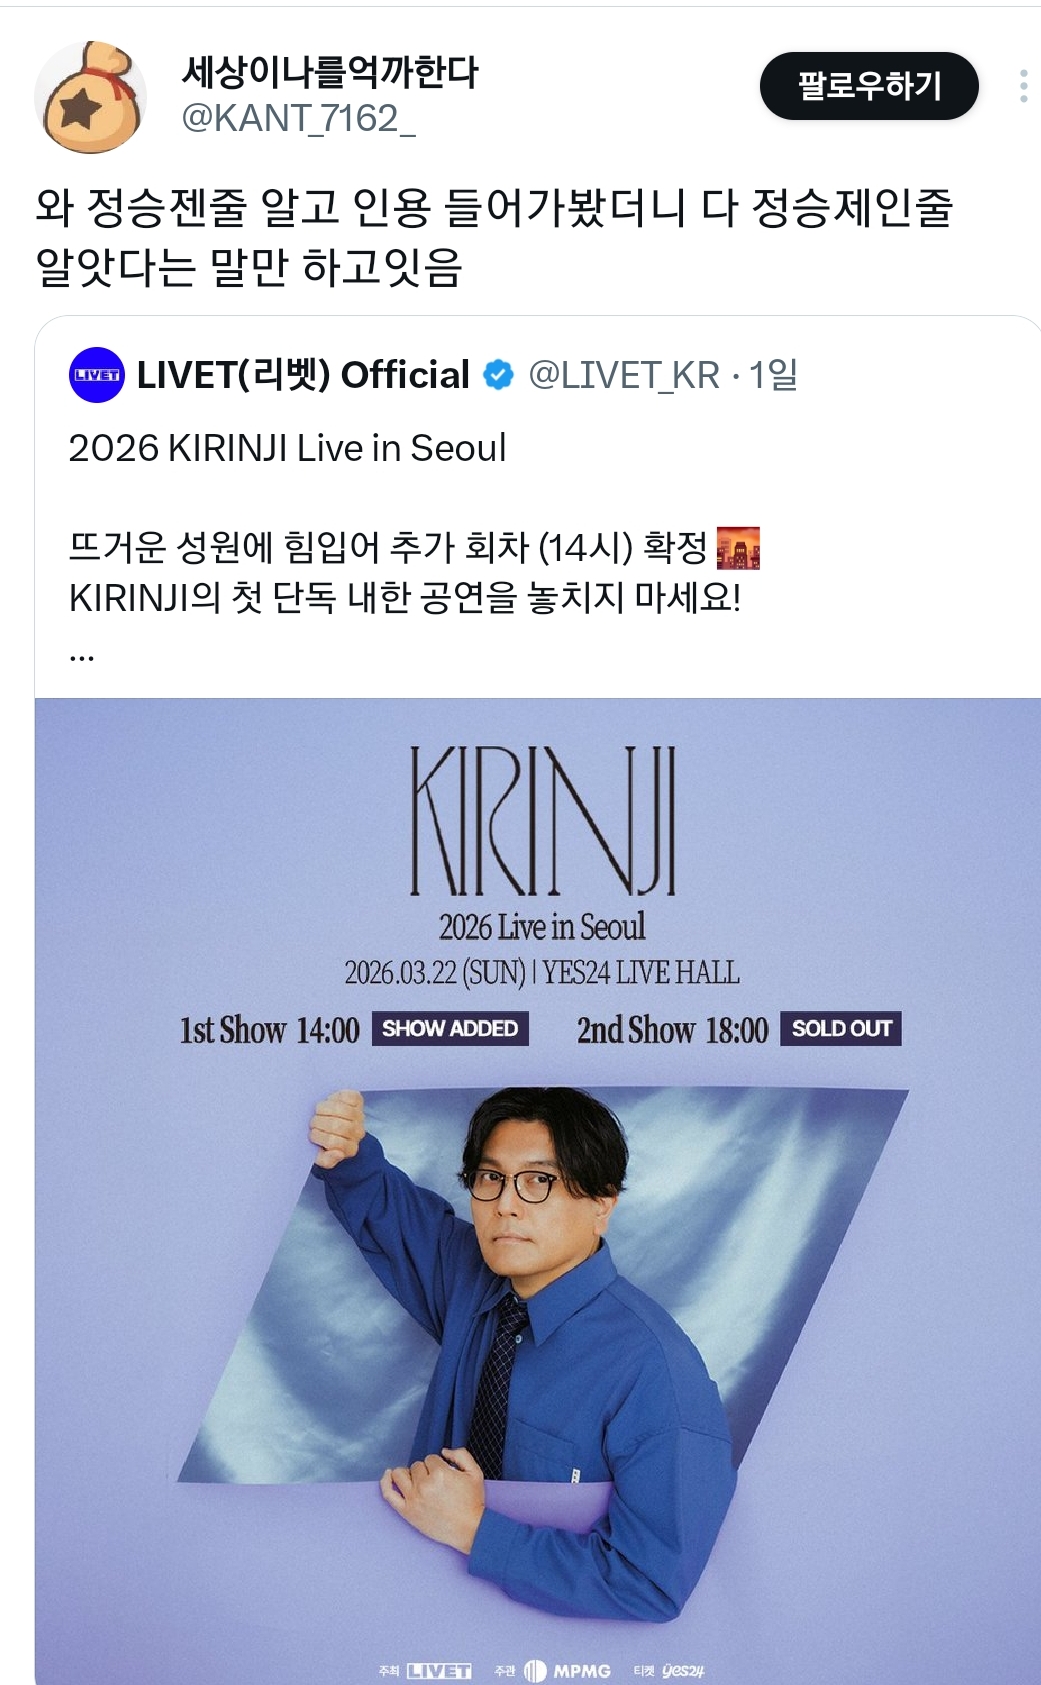This screenshot has height=1685, width=1041.
Task: Open the 1일 timestamp of quoted post
Action: click(x=773, y=375)
